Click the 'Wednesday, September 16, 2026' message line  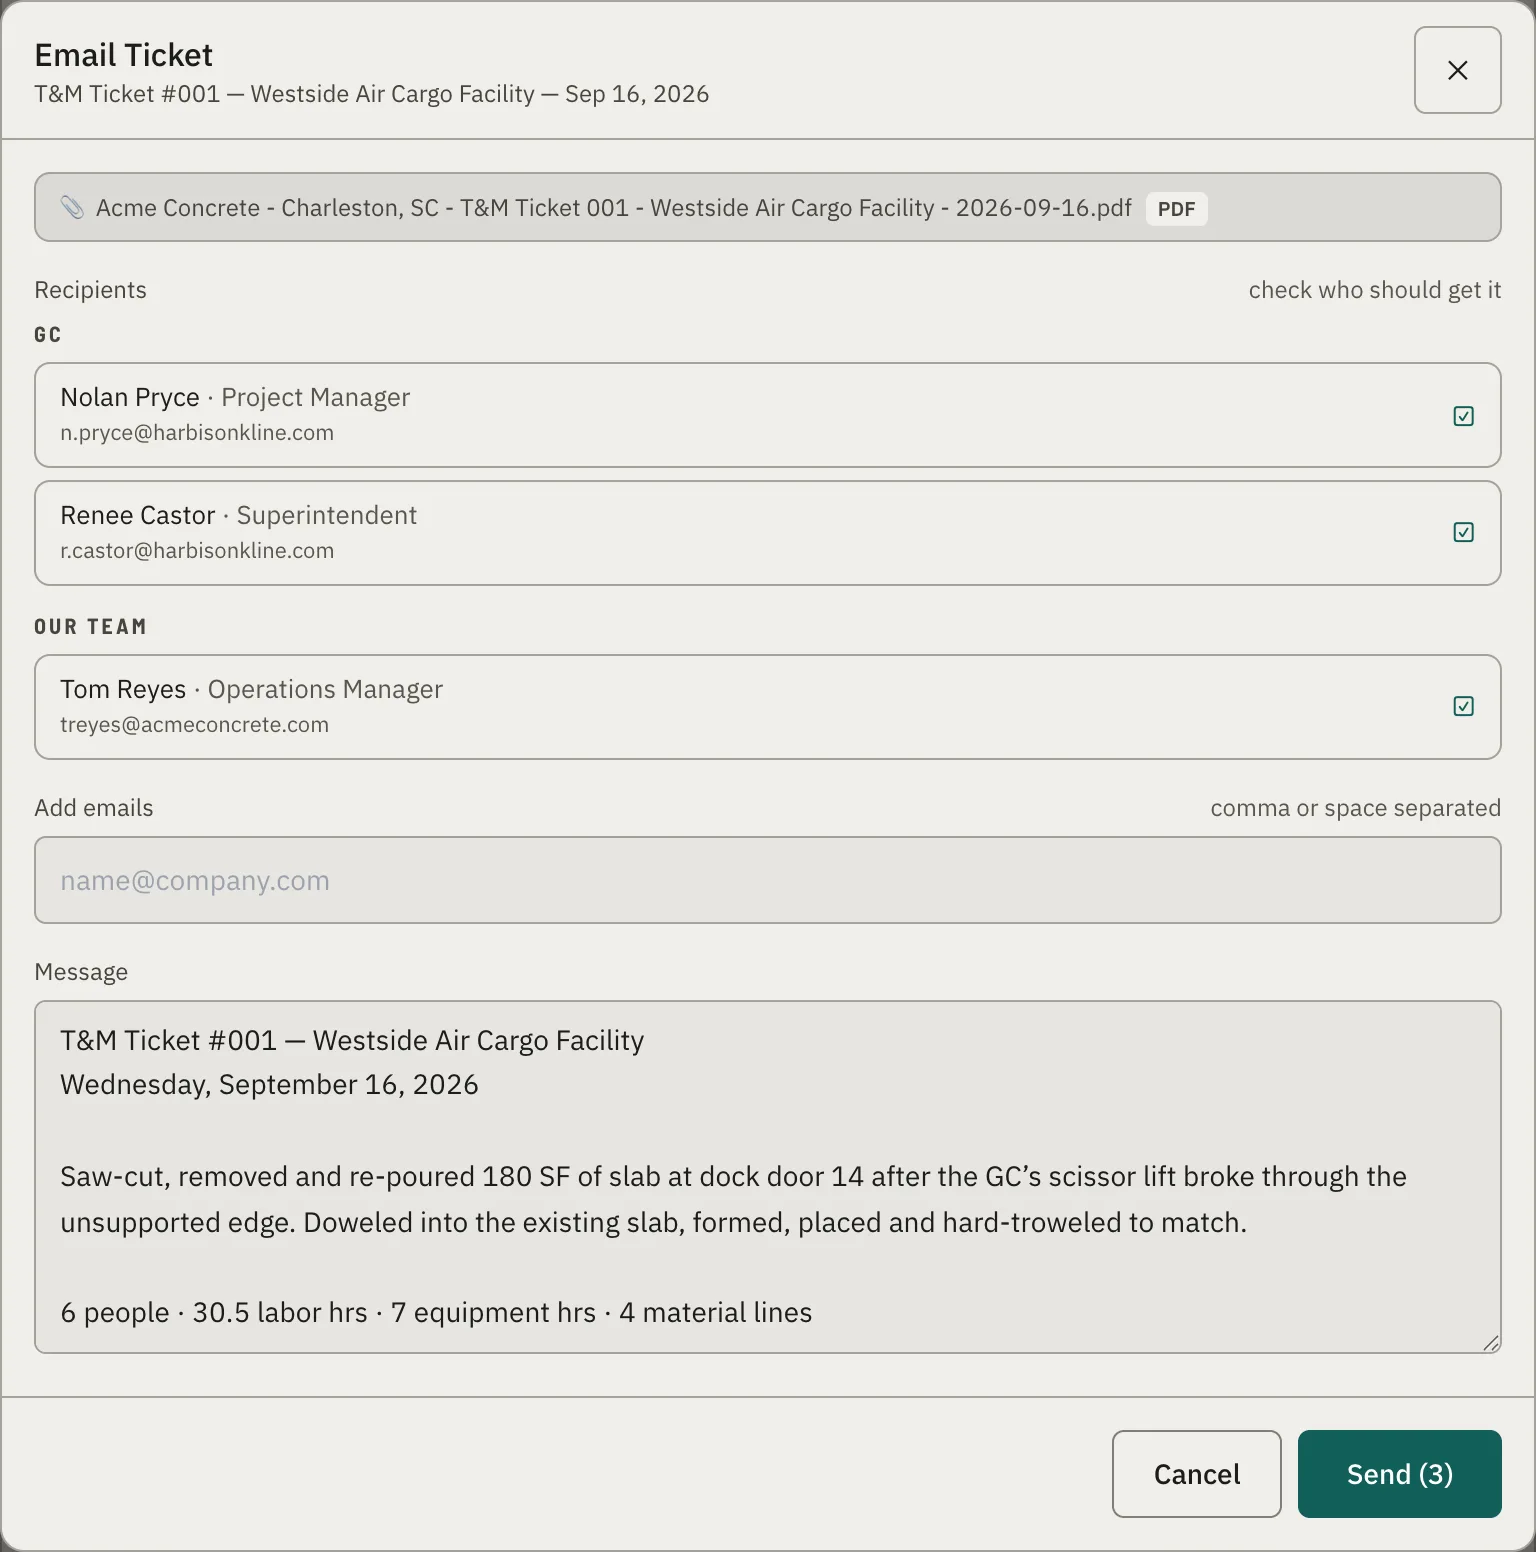point(269,1085)
